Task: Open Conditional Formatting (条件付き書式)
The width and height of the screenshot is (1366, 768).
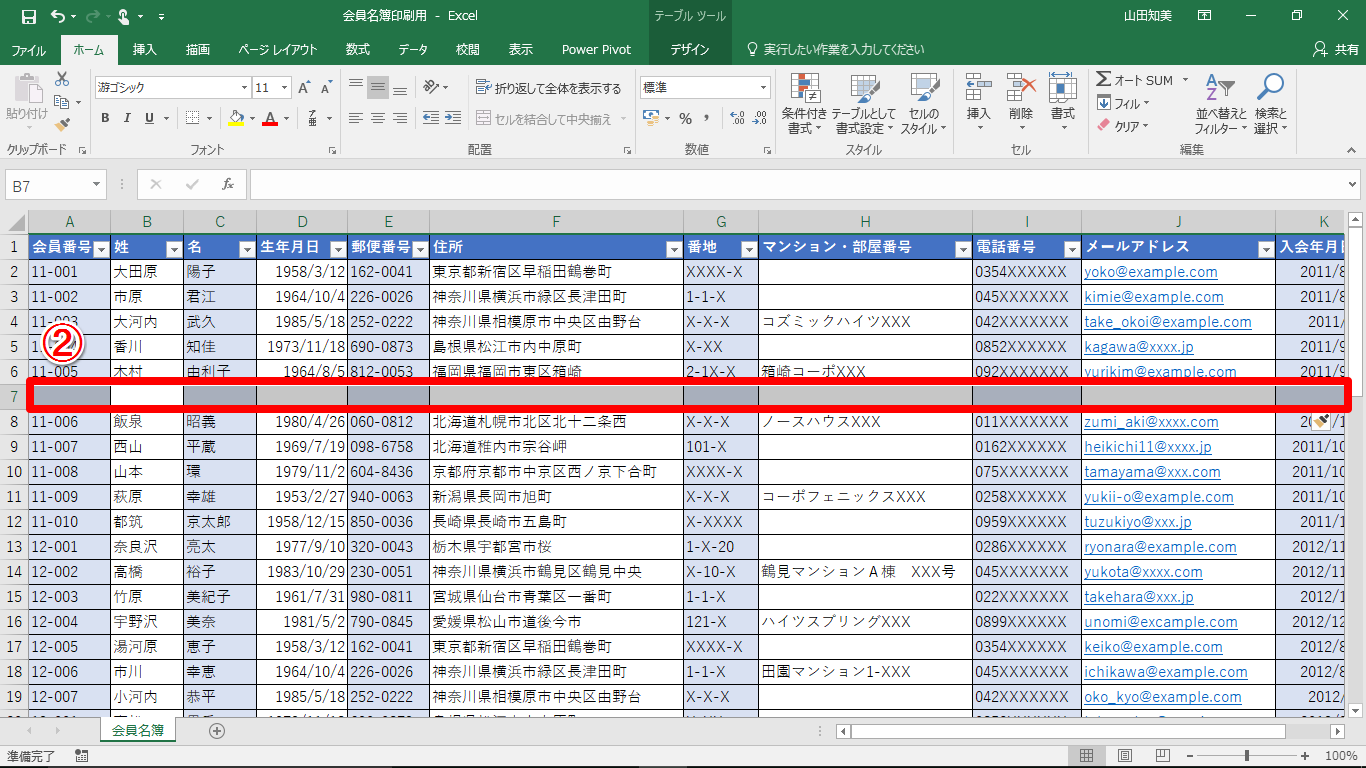Action: [x=805, y=104]
